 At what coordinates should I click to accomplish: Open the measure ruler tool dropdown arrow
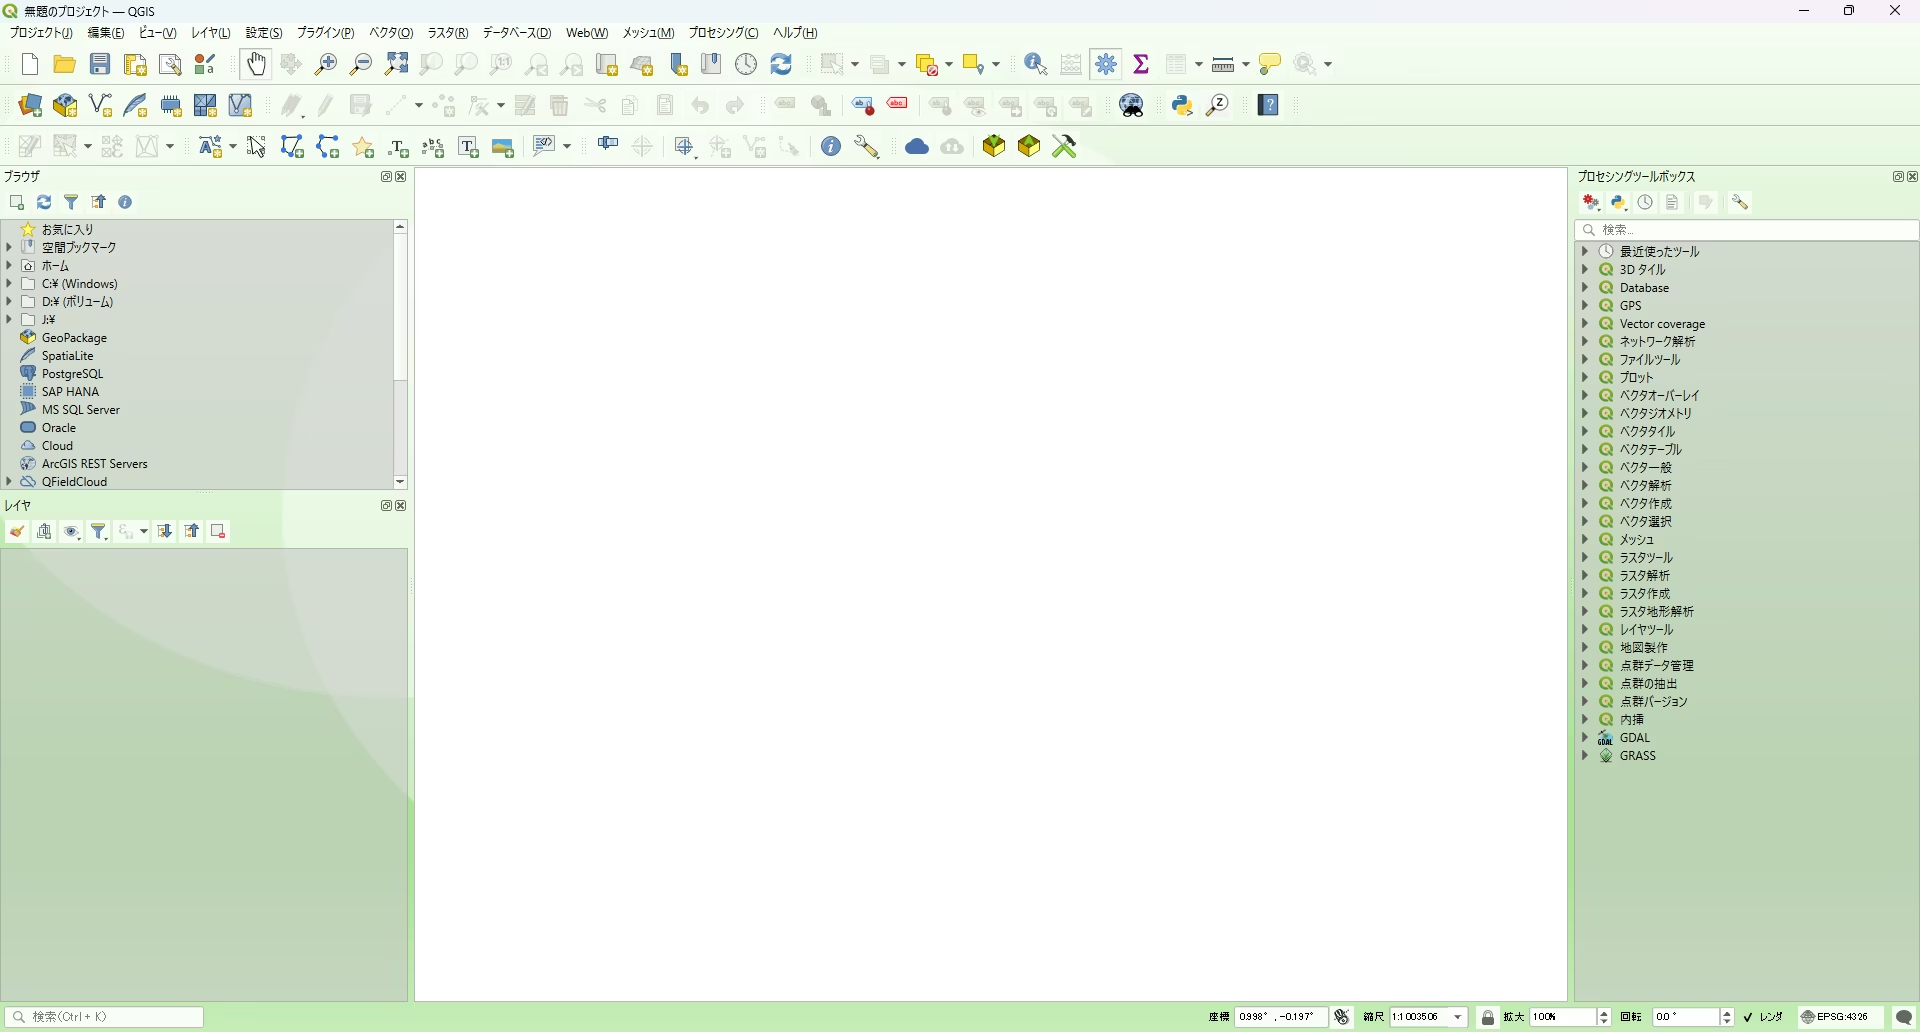pyautogui.click(x=1246, y=65)
